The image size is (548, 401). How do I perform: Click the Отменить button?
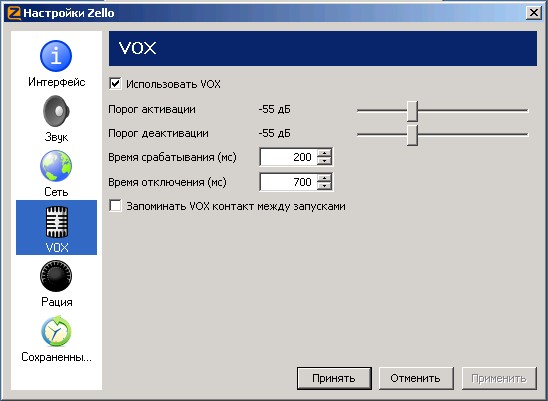(416, 378)
